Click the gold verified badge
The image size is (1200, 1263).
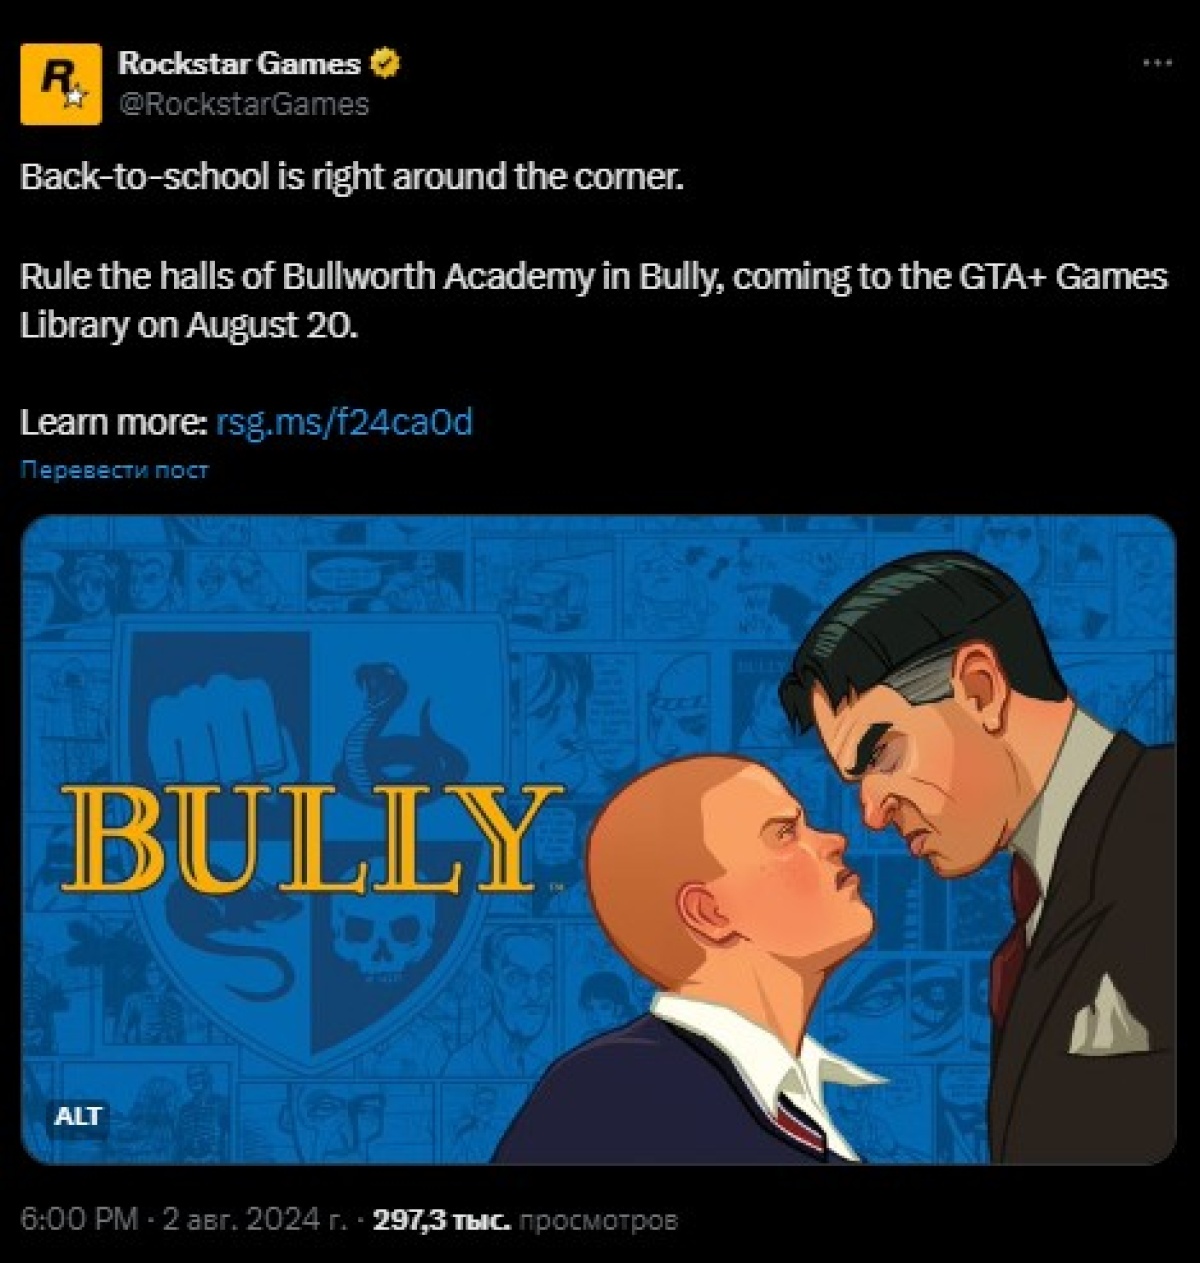pyautogui.click(x=385, y=63)
